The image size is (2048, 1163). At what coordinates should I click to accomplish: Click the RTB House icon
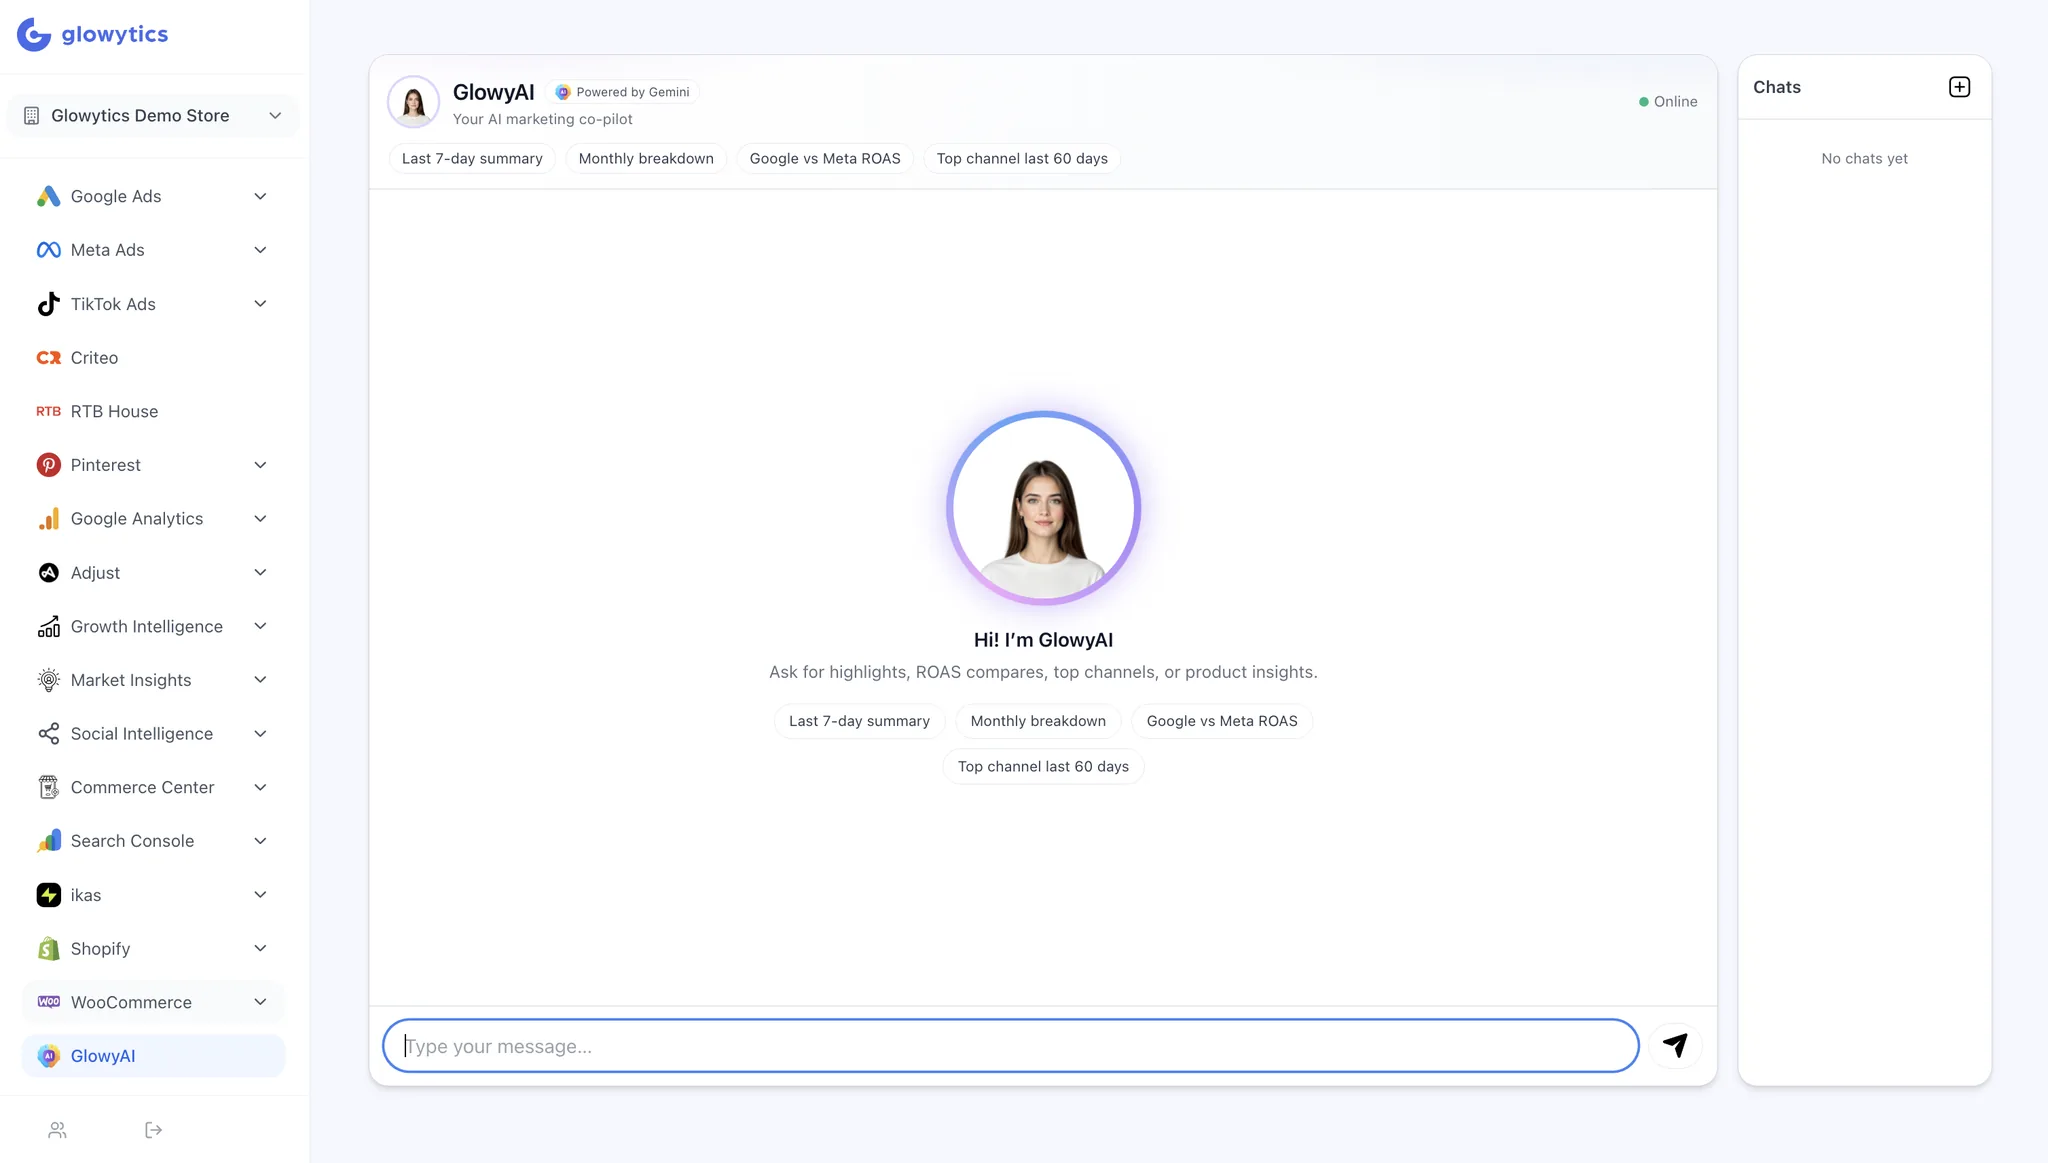click(x=48, y=411)
